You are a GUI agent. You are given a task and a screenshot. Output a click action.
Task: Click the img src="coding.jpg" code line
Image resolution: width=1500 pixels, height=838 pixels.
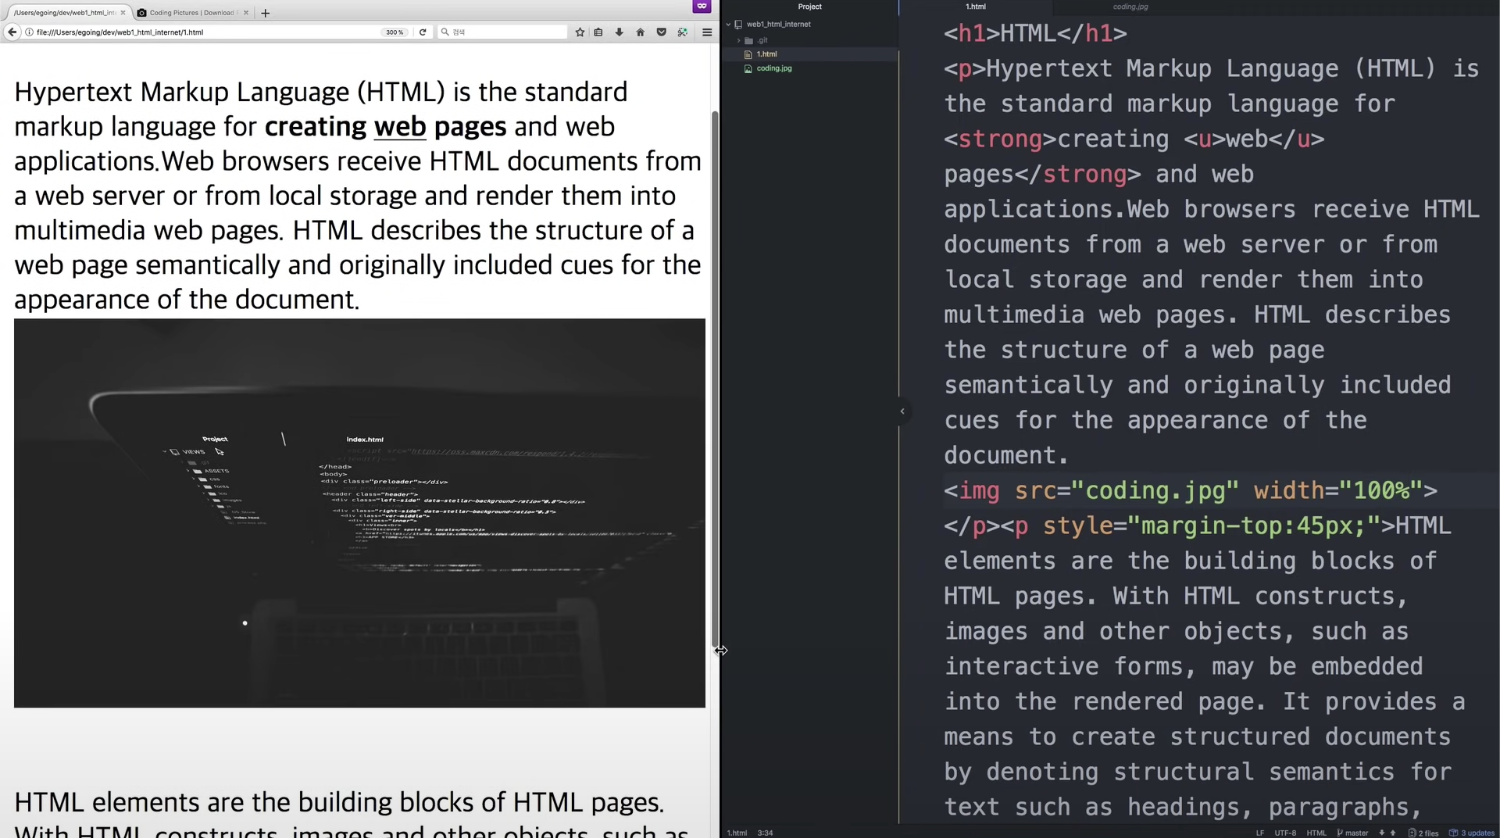click(1190, 490)
